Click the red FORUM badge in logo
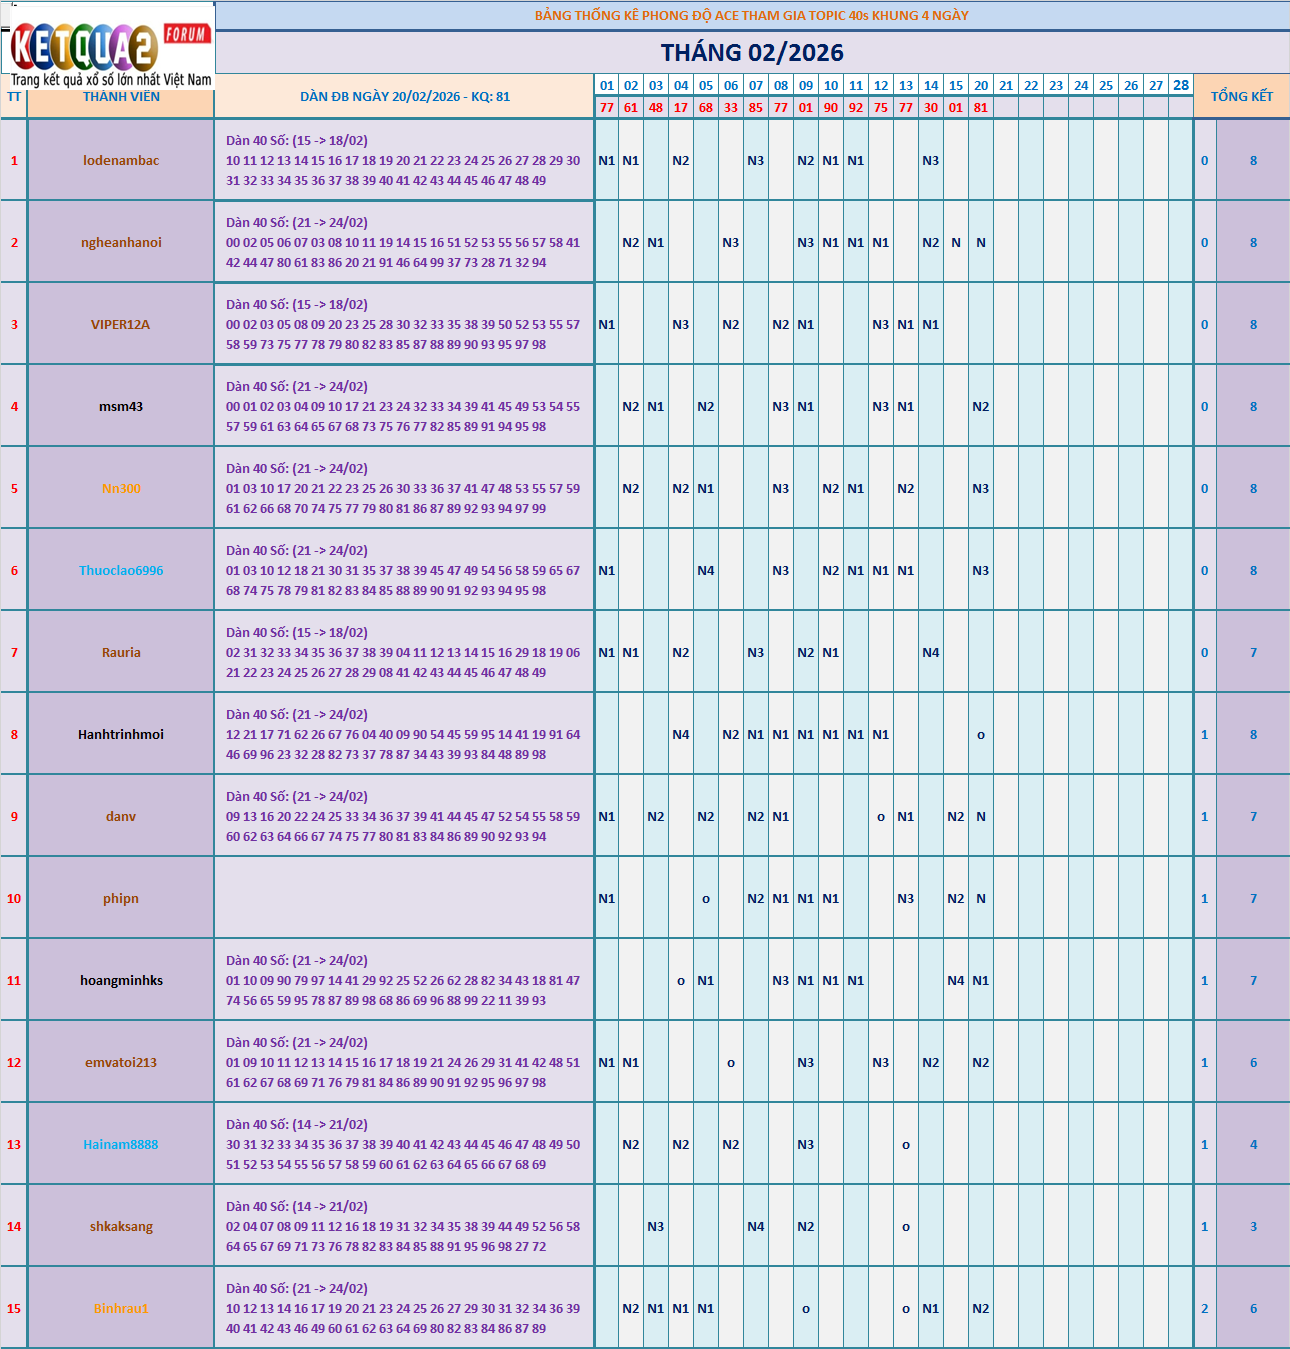 pyautogui.click(x=187, y=34)
